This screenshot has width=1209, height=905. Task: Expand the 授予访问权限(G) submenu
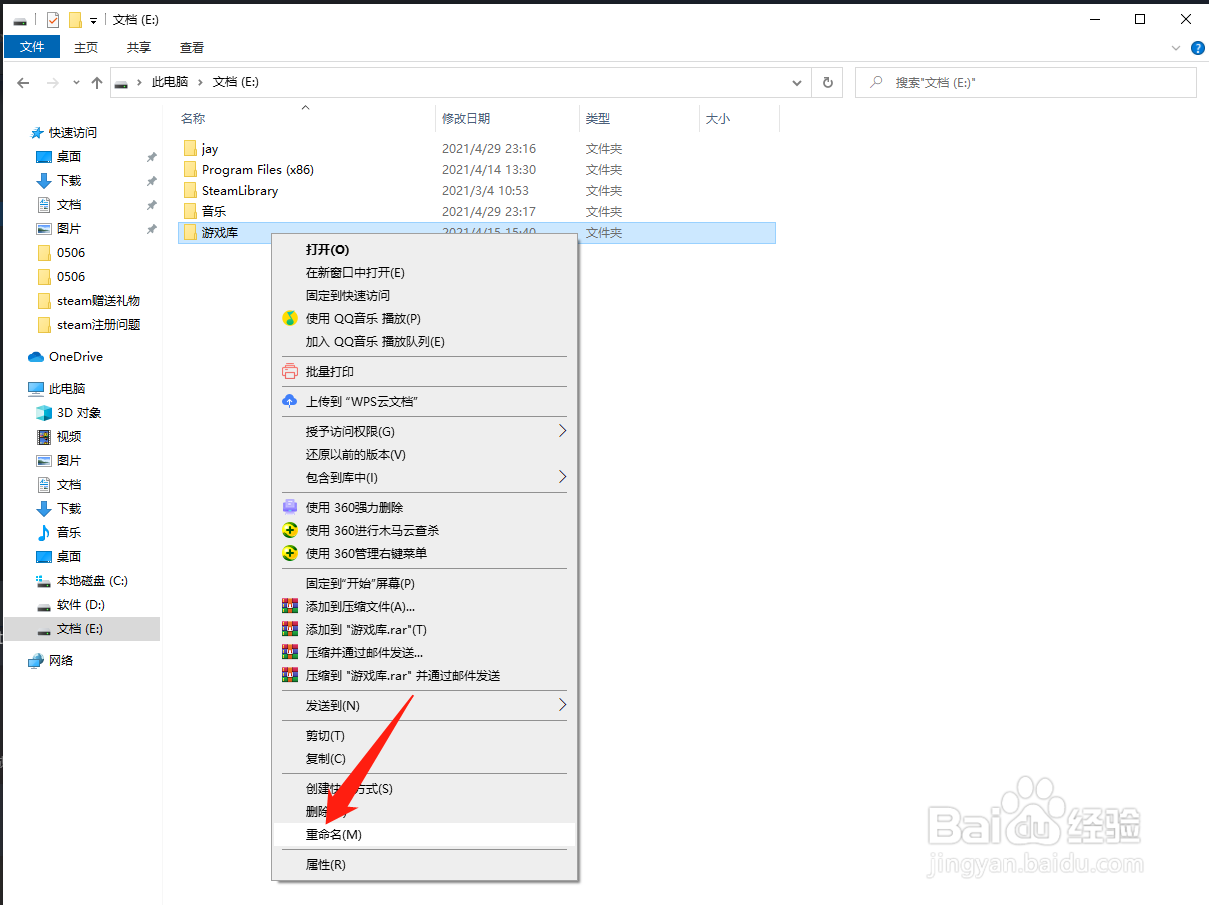tap(562, 431)
